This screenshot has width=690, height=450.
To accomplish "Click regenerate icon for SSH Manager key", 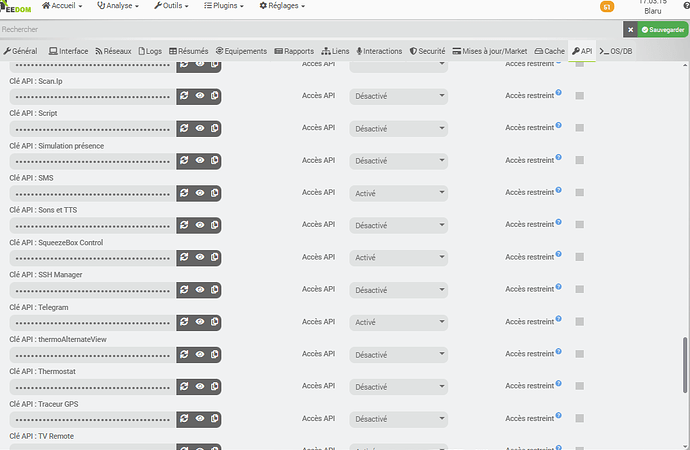I will point(184,290).
